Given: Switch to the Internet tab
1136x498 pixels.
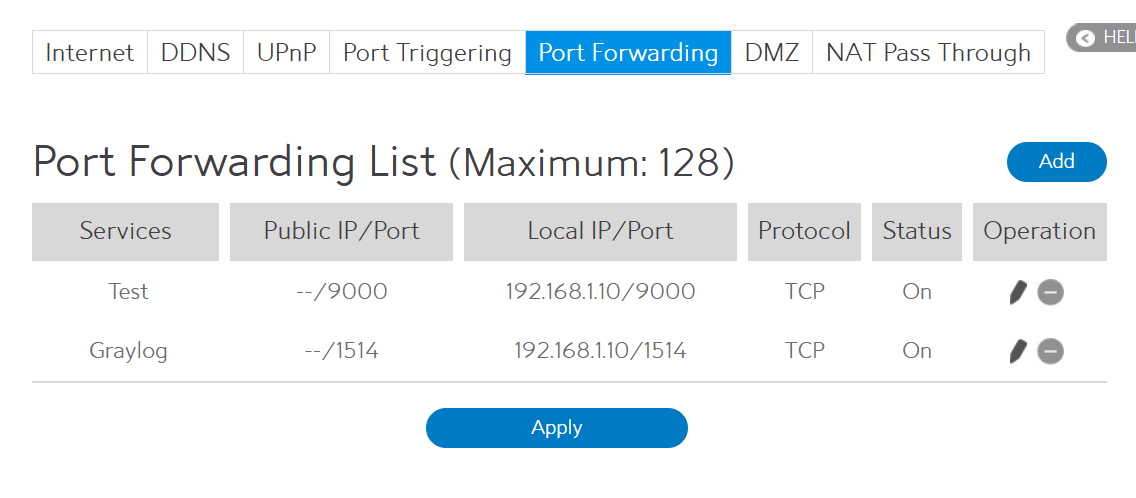Looking at the screenshot, I should [90, 52].
